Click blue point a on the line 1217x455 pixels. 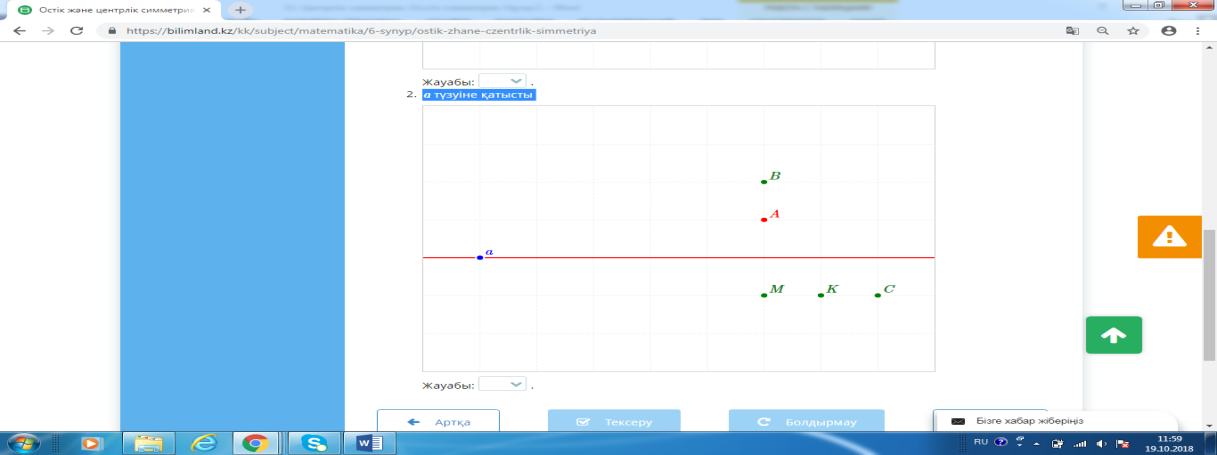[480, 257]
